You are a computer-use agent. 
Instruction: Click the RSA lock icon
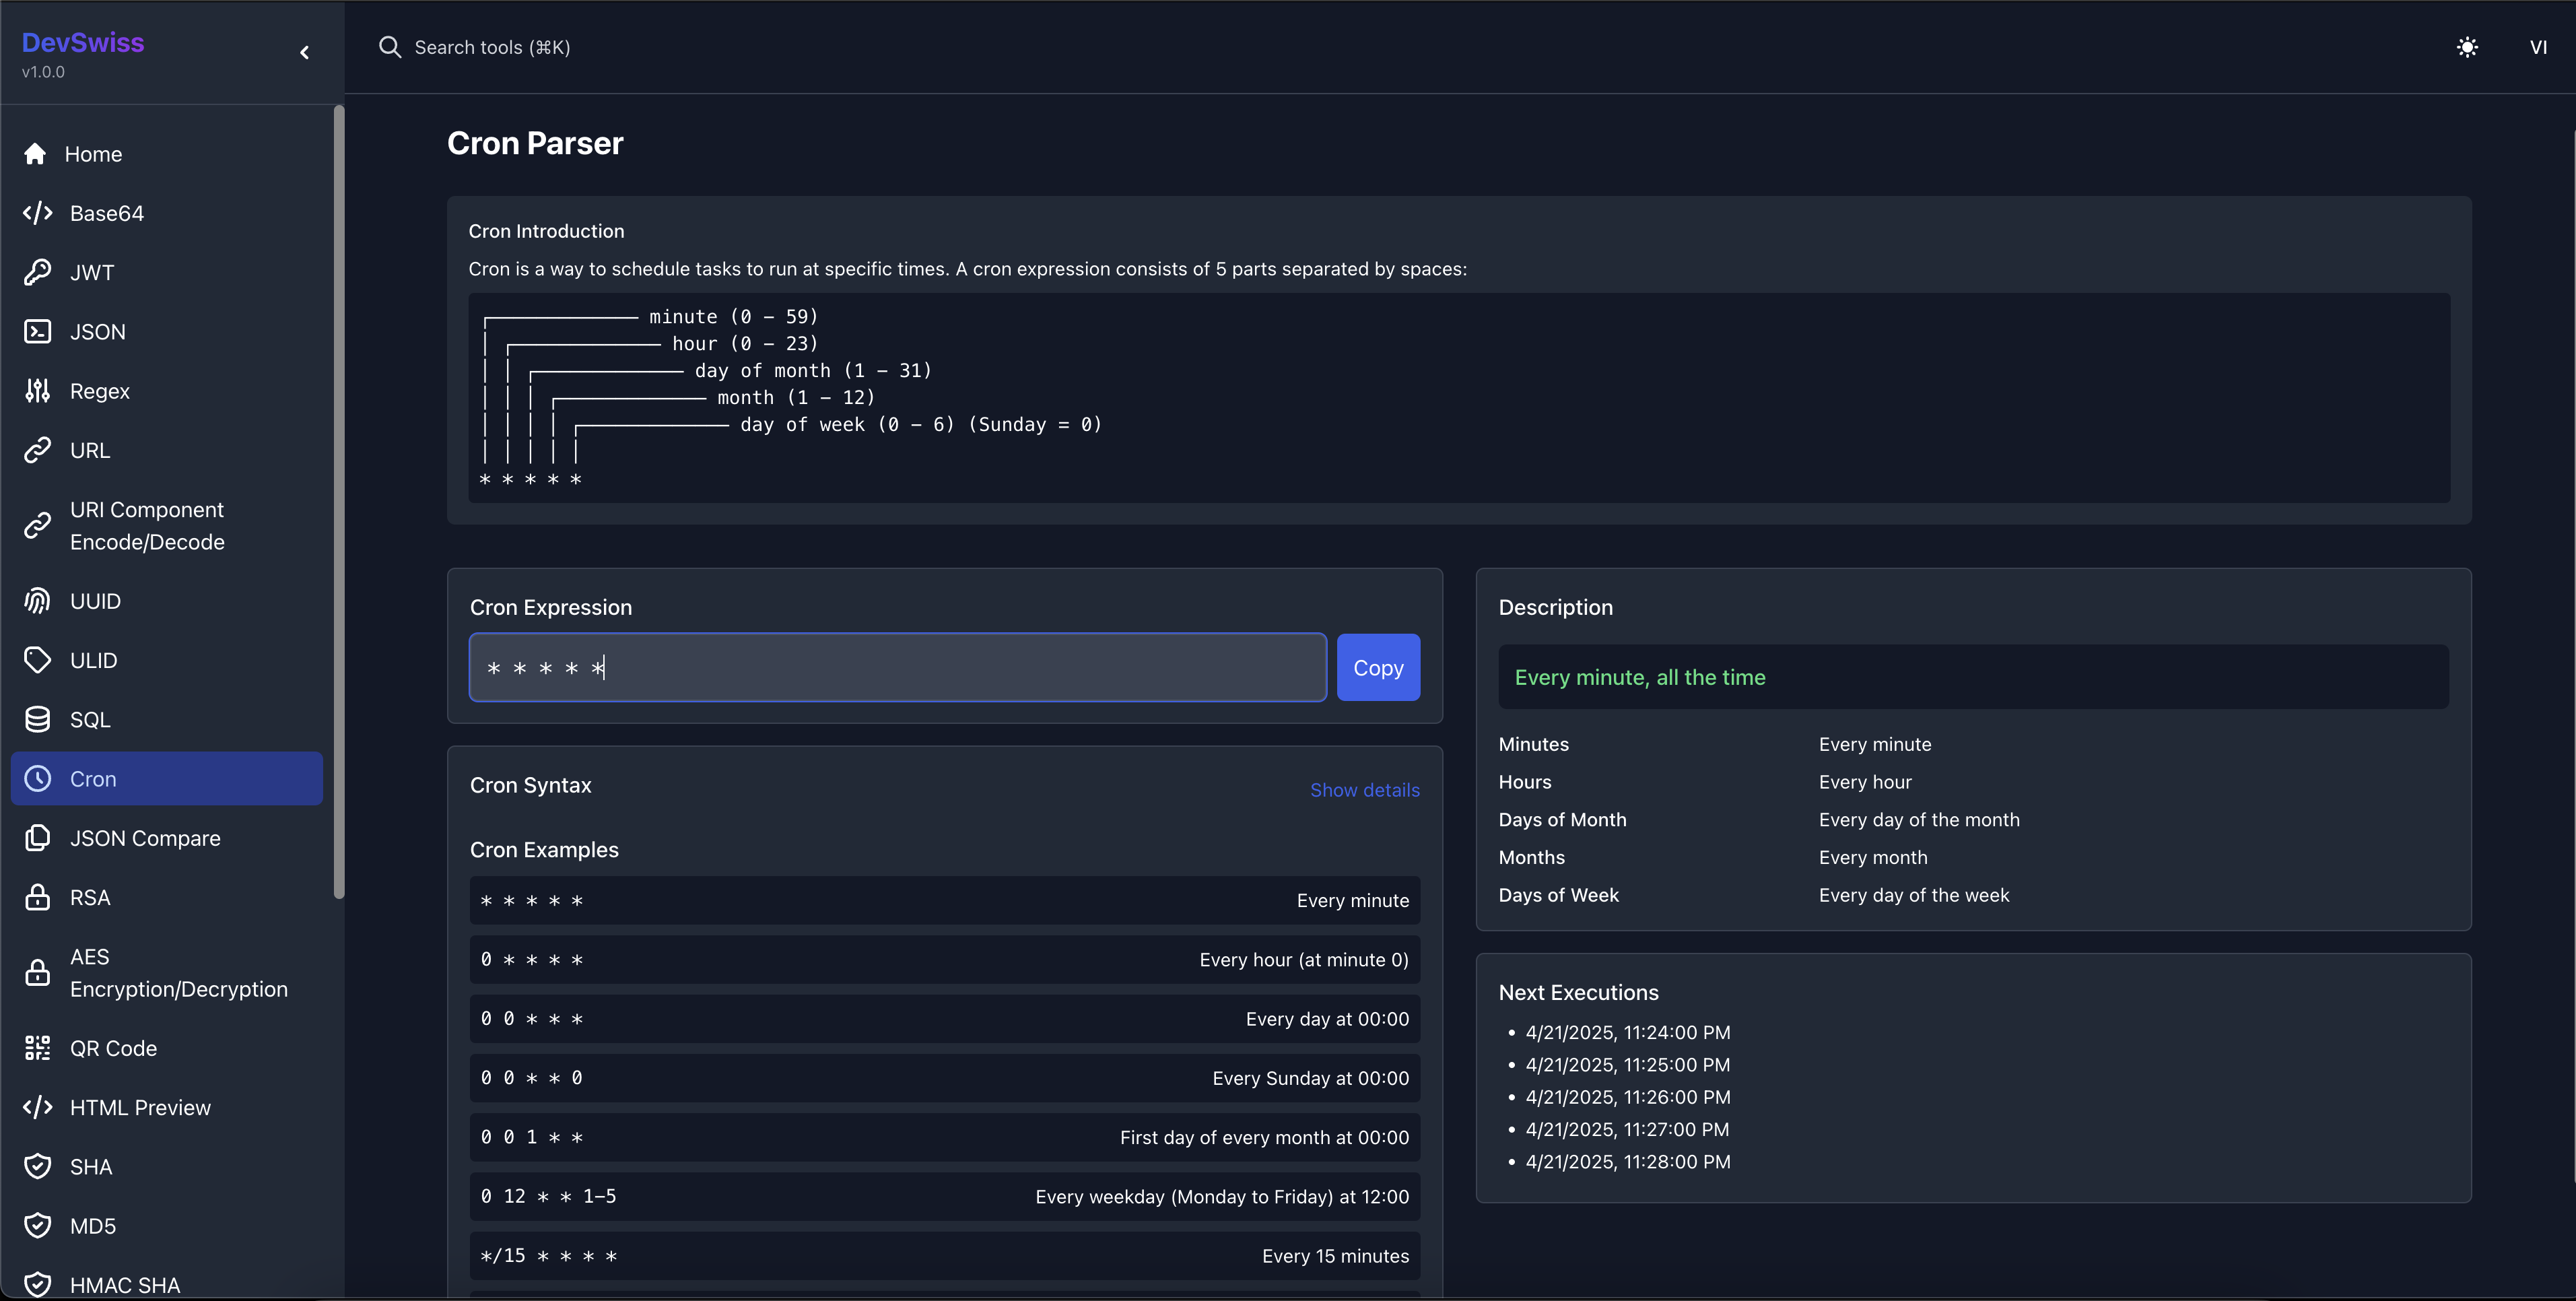[x=37, y=897]
